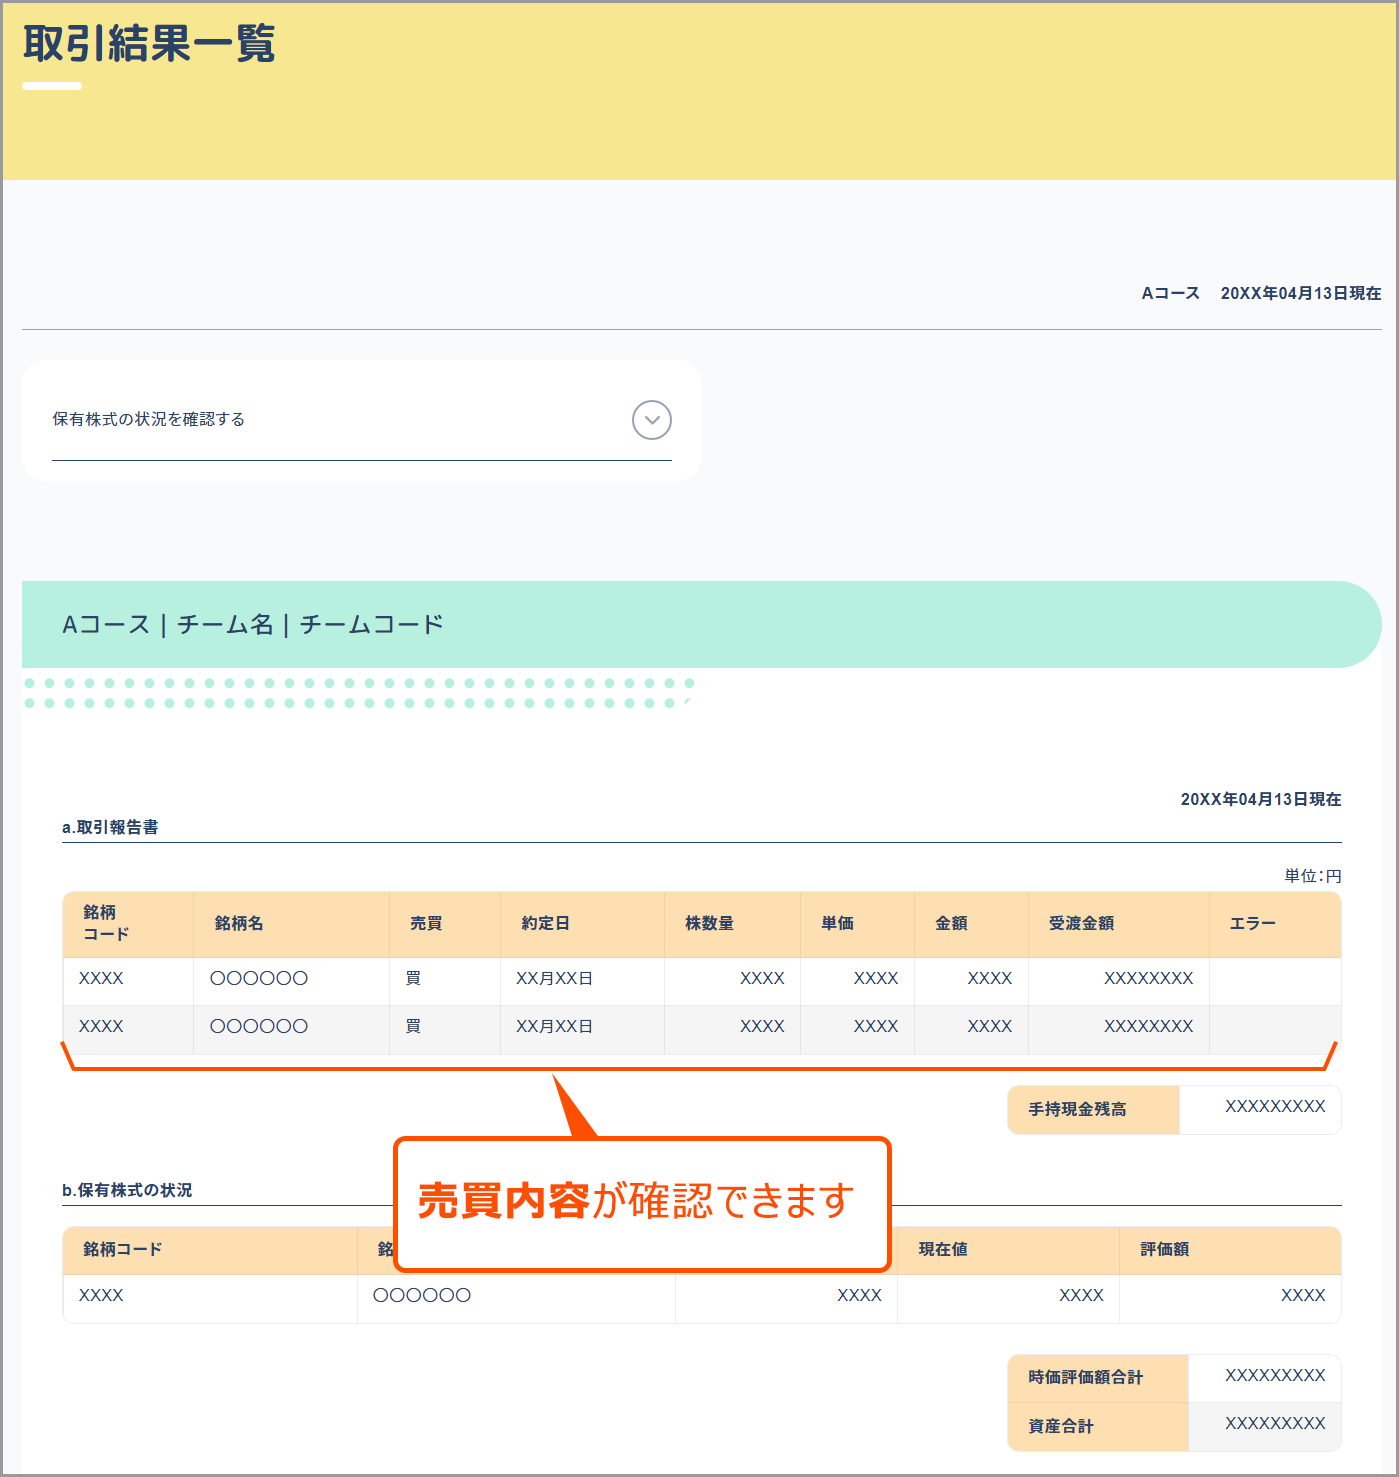Click the 金額 column header
Viewport: 1399px width, 1477px height.
tap(952, 923)
